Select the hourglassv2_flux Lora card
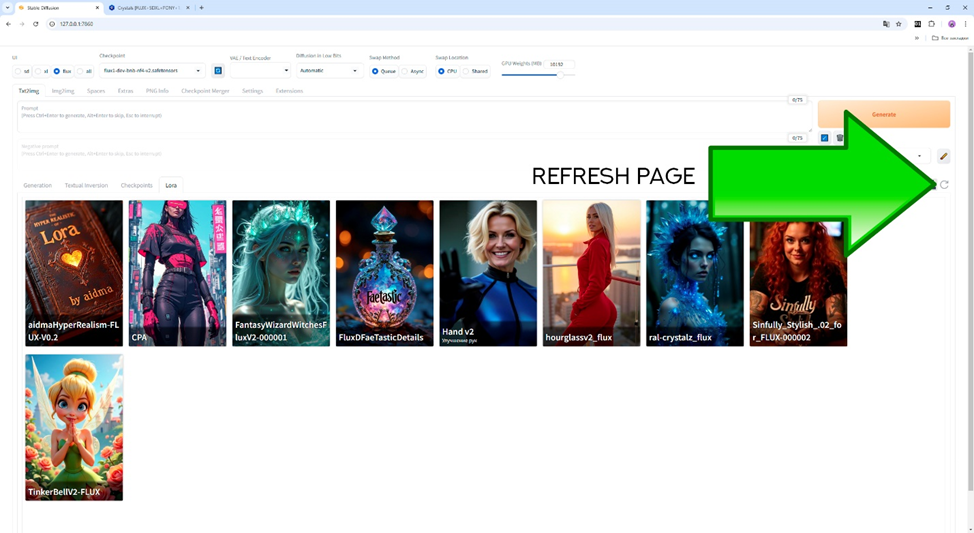The image size is (974, 533). coord(591,273)
